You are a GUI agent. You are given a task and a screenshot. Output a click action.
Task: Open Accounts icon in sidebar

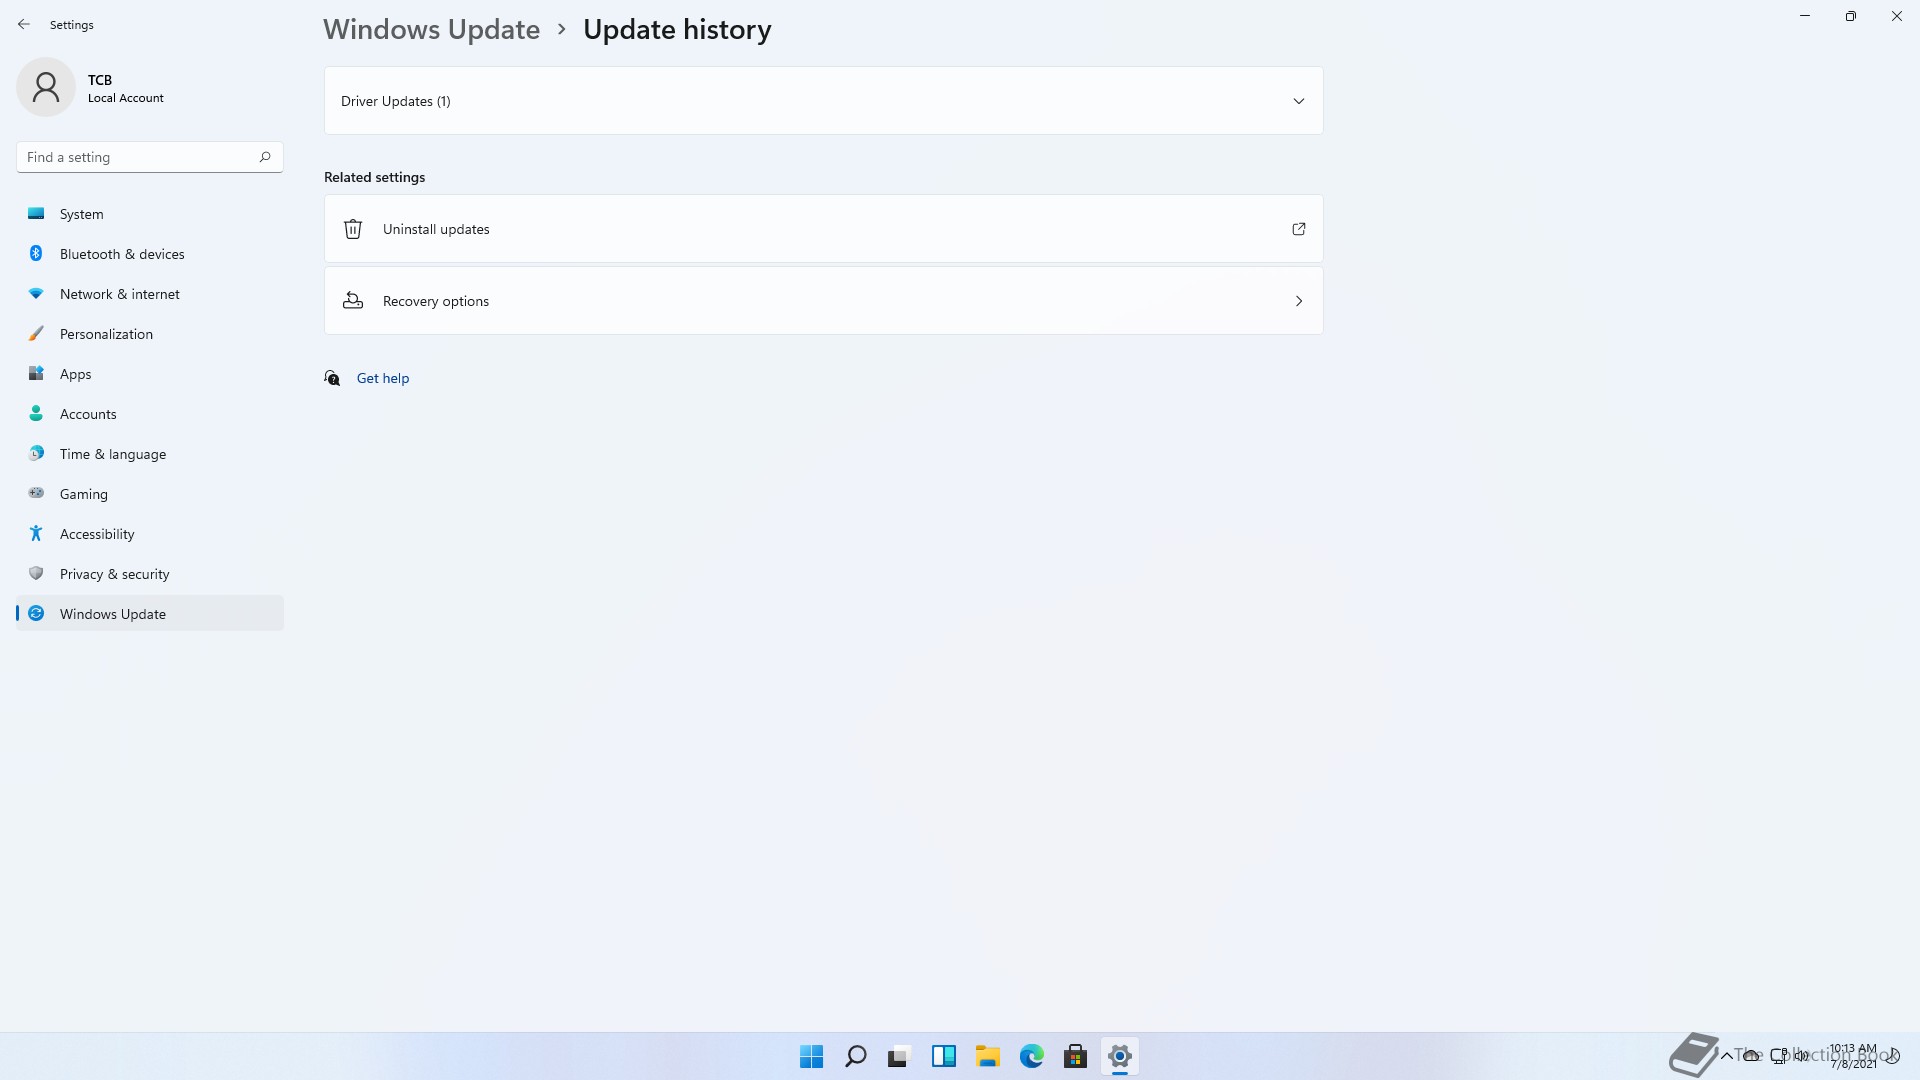(x=36, y=414)
